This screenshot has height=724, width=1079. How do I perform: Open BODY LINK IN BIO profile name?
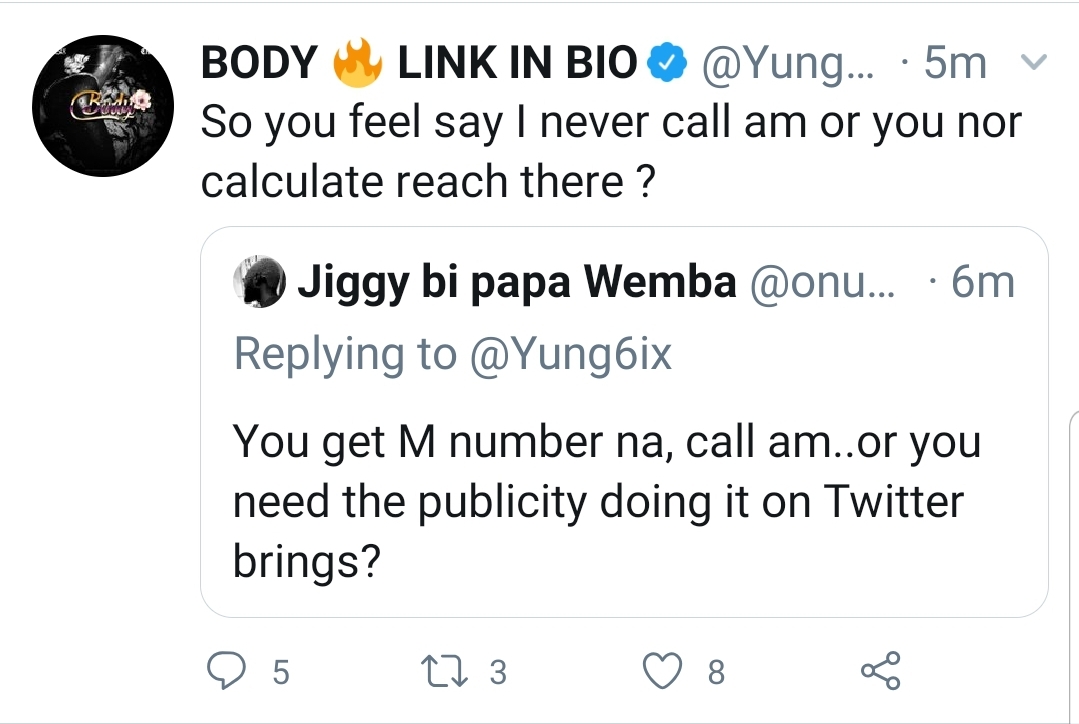pyautogui.click(x=419, y=65)
